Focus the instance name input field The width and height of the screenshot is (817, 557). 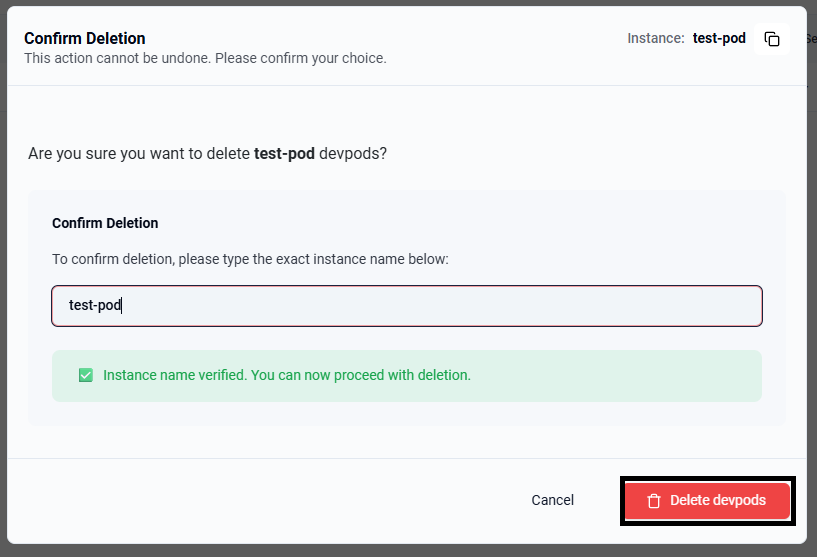tap(407, 306)
